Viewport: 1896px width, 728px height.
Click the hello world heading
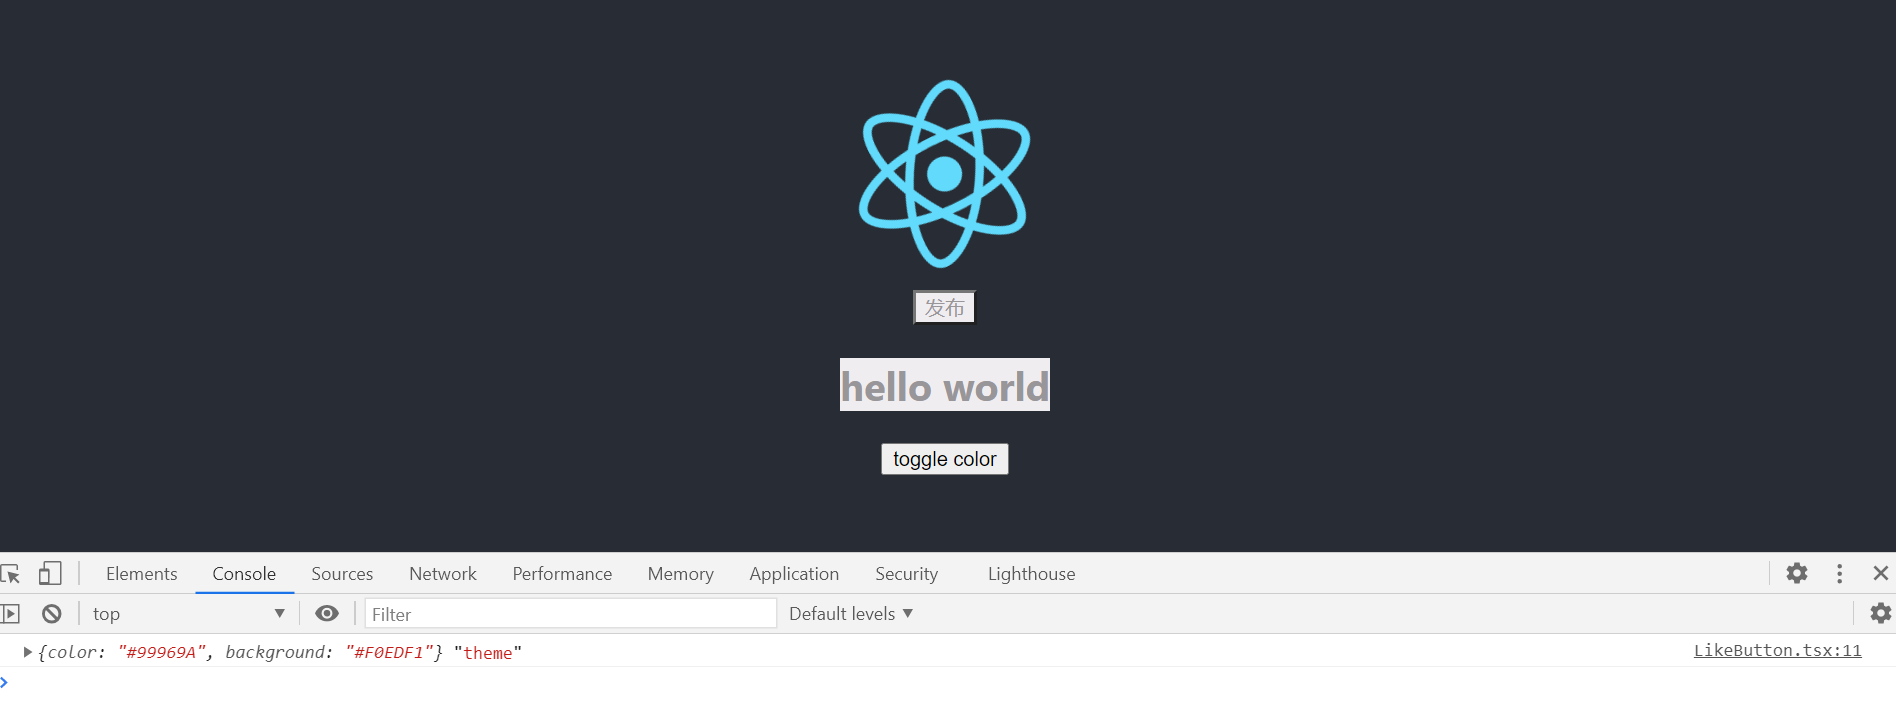945,385
